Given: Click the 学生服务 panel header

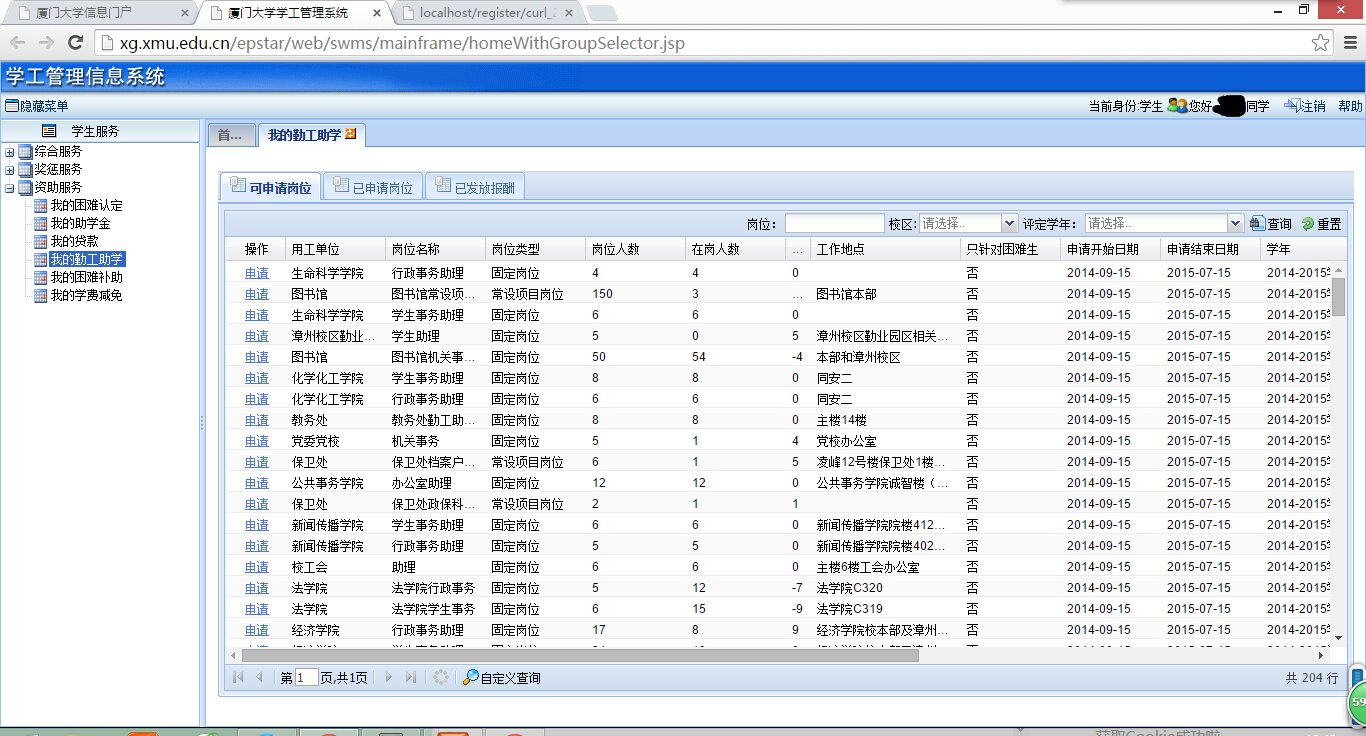Looking at the screenshot, I should (x=100, y=131).
